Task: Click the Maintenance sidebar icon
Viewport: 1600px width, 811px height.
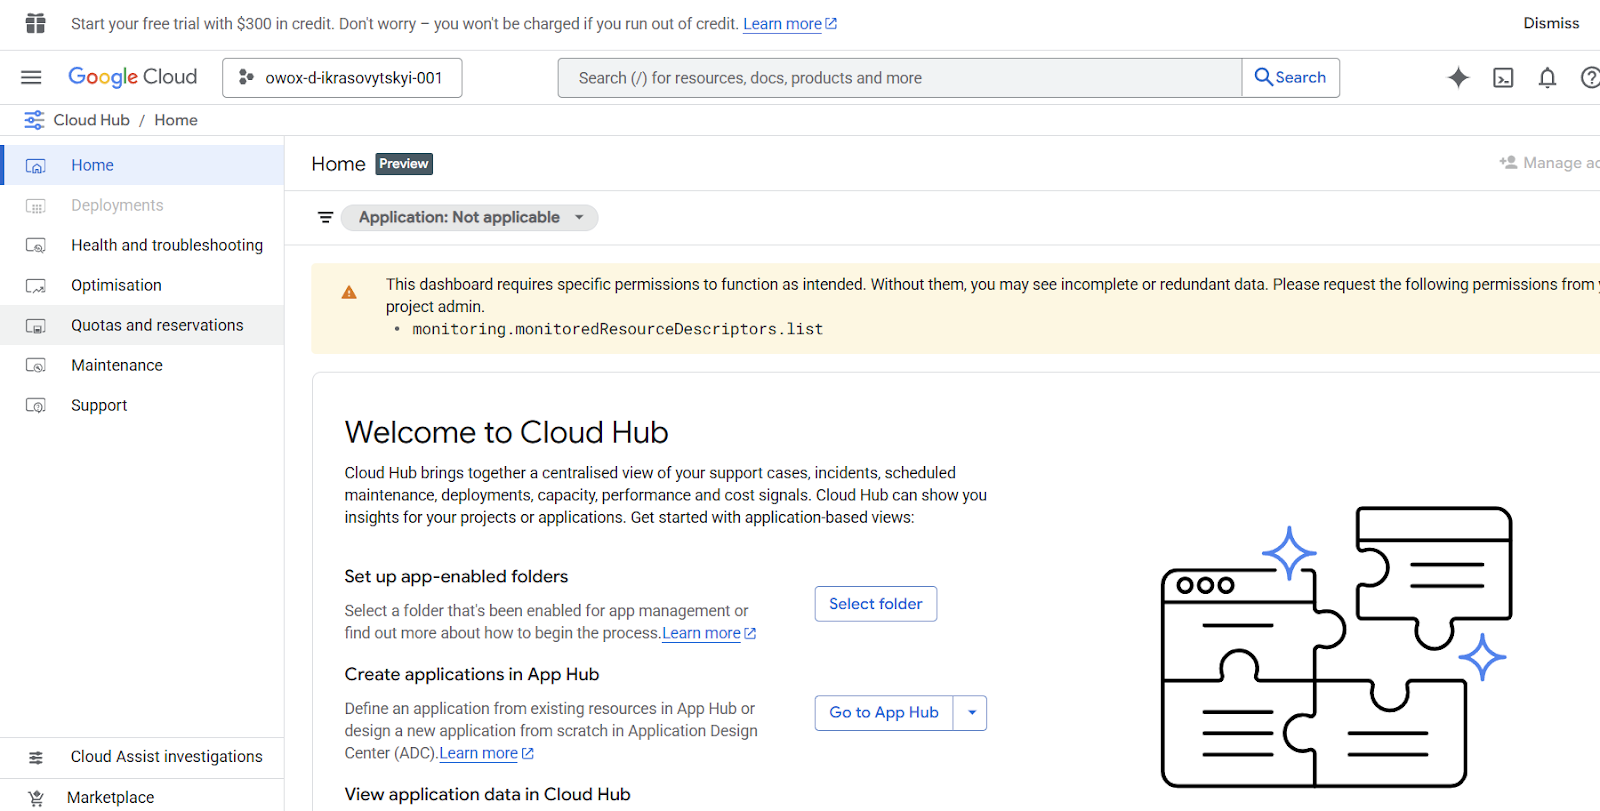Action: 35,365
